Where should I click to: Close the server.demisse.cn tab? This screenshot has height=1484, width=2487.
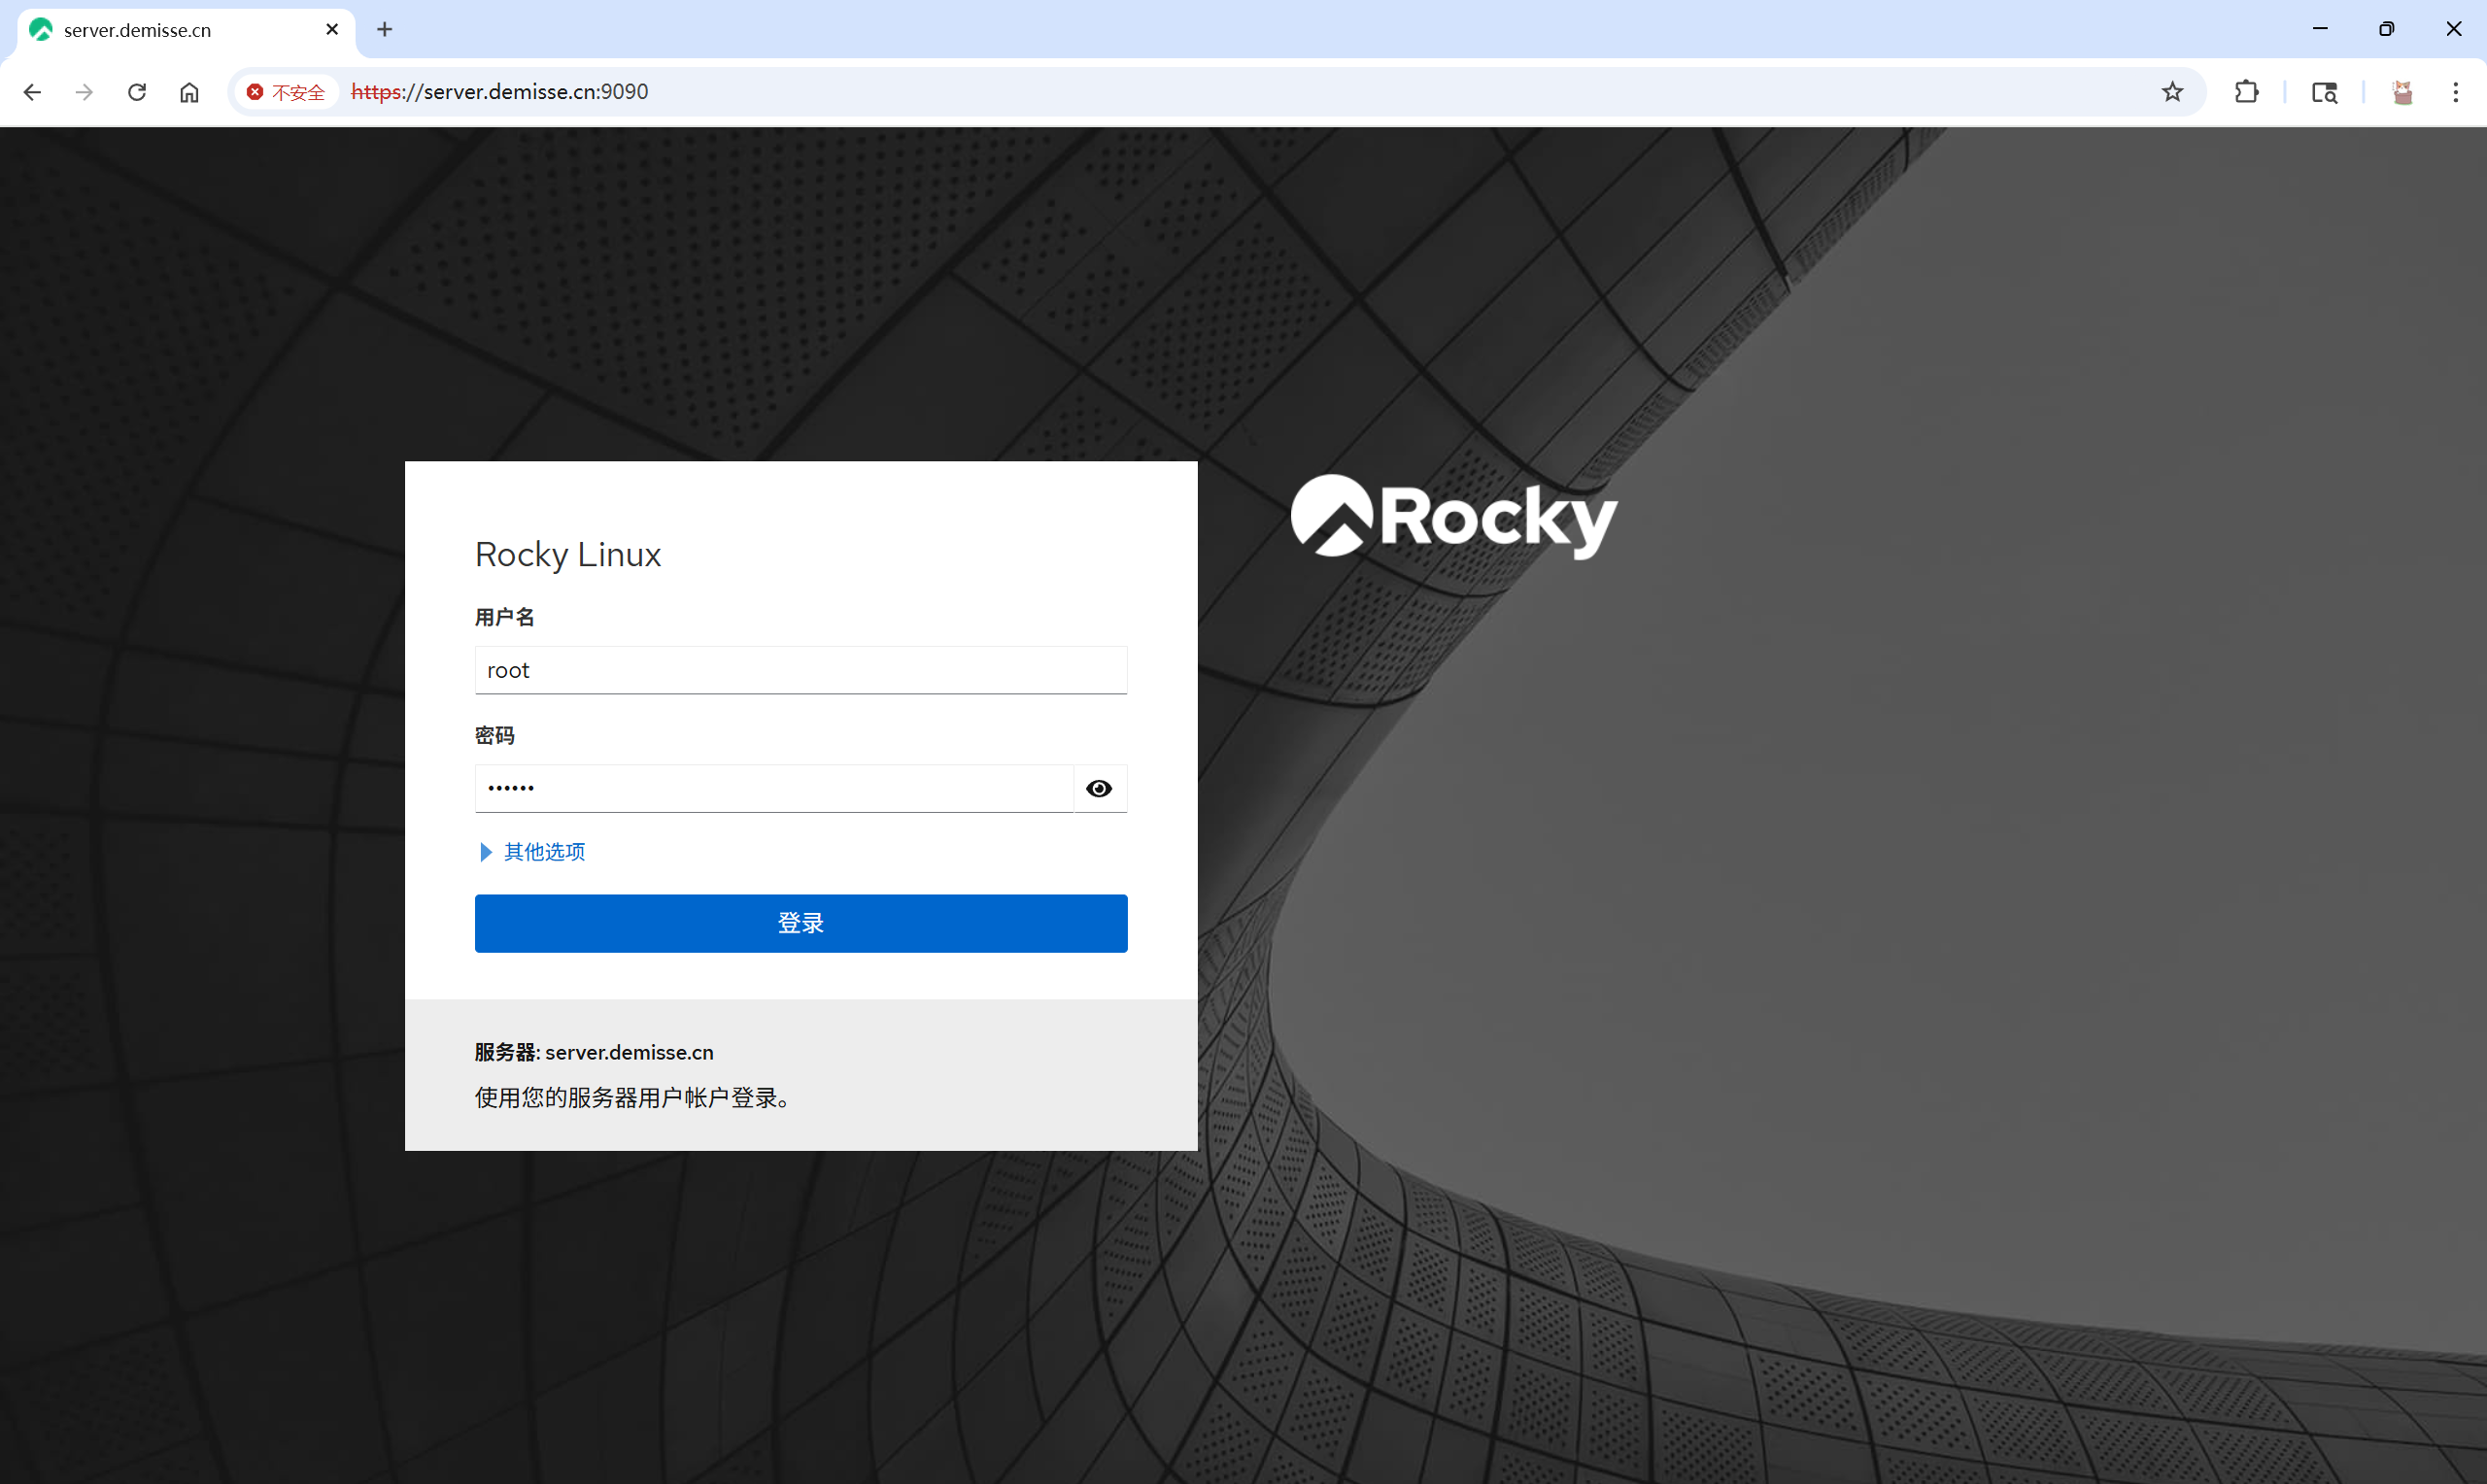click(332, 29)
